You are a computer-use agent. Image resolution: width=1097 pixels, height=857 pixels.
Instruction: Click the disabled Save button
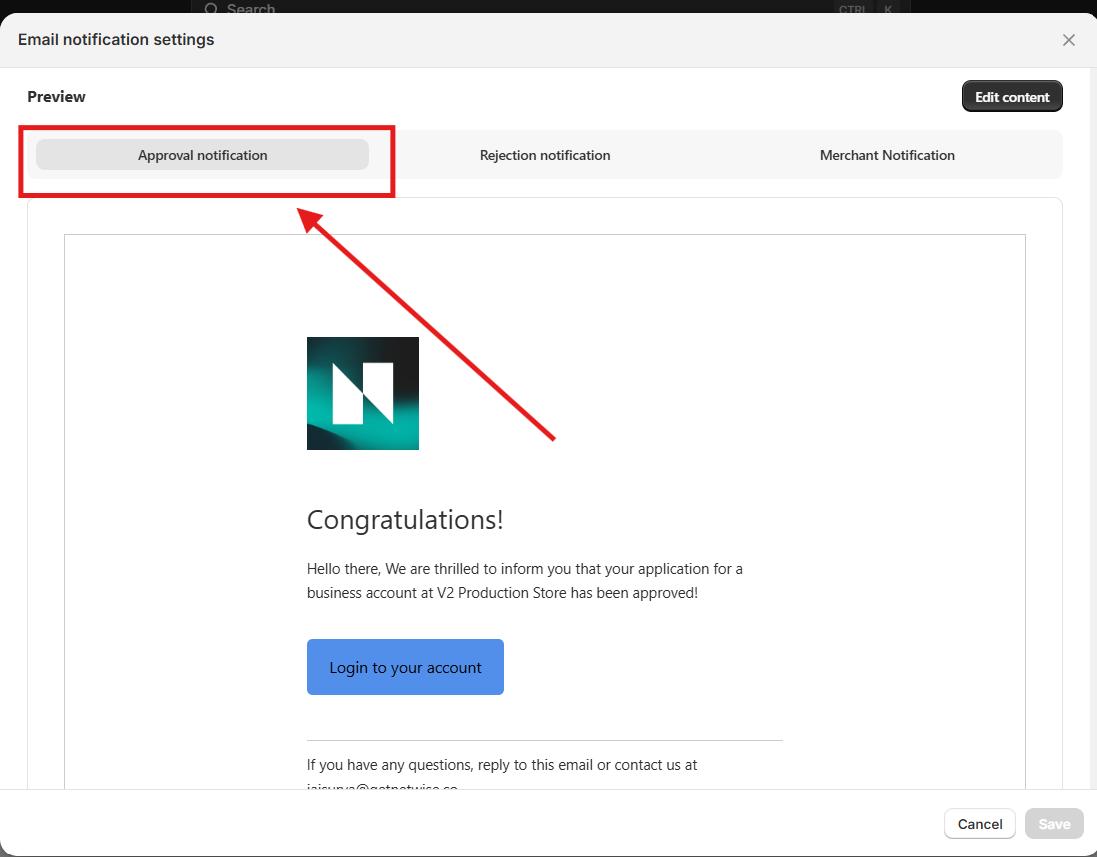[1054, 823]
